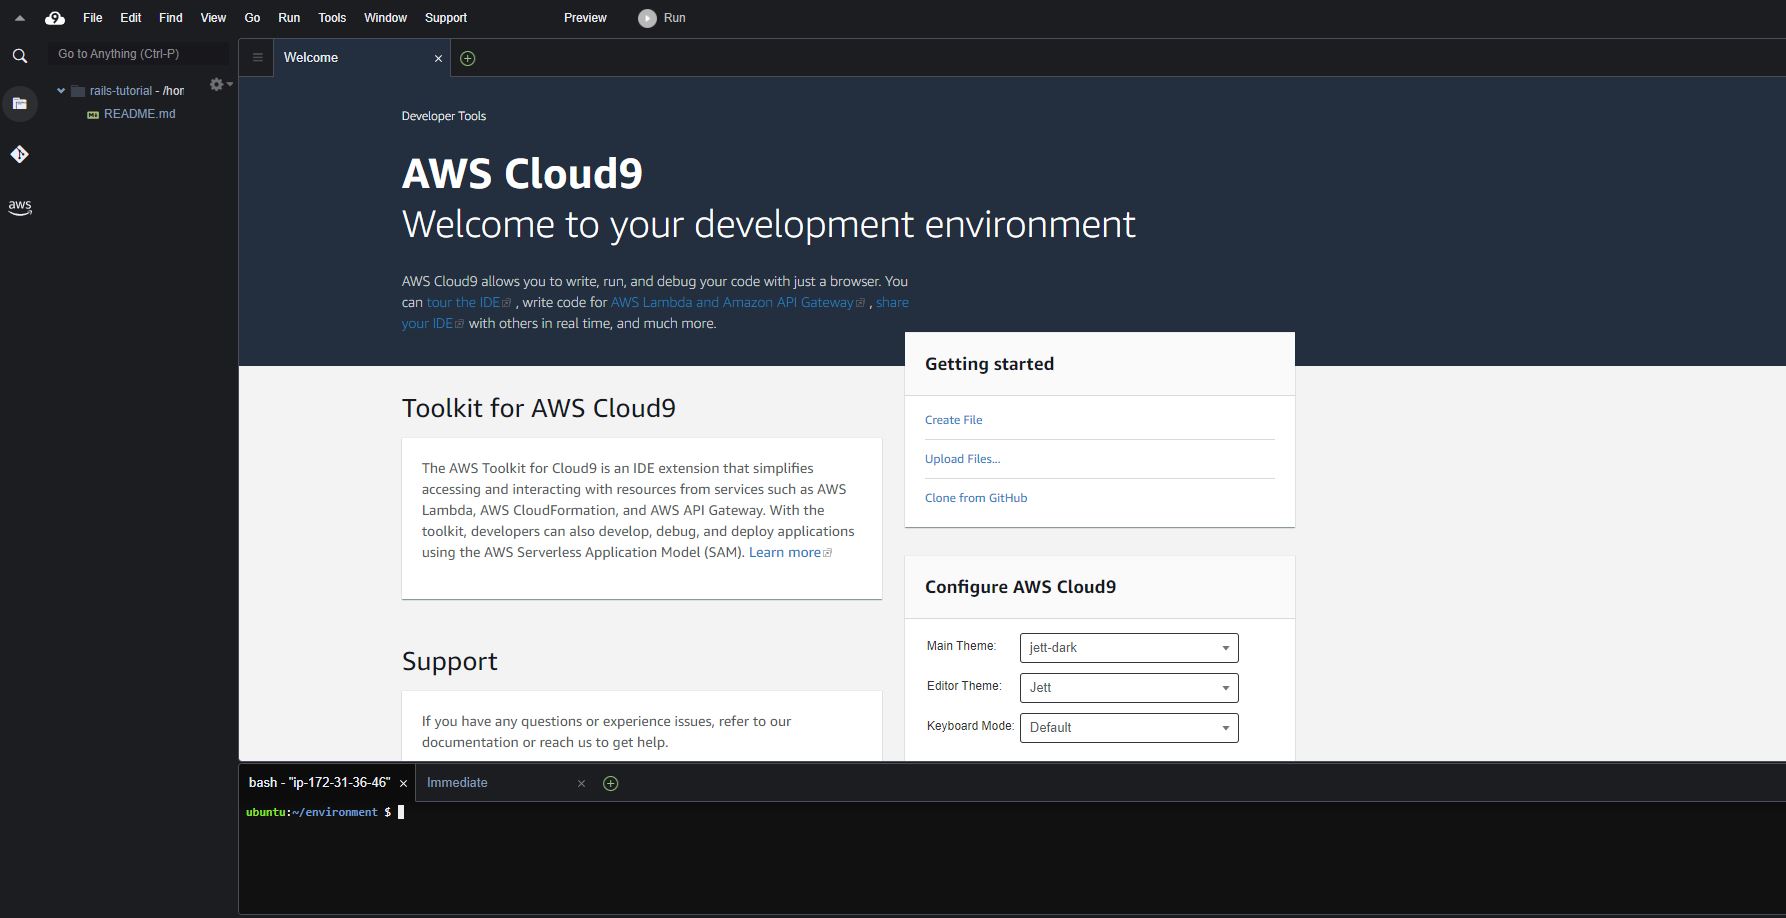Viewport: 1786px width, 918px height.
Task: Open README.md in file tree
Action: [x=139, y=114]
